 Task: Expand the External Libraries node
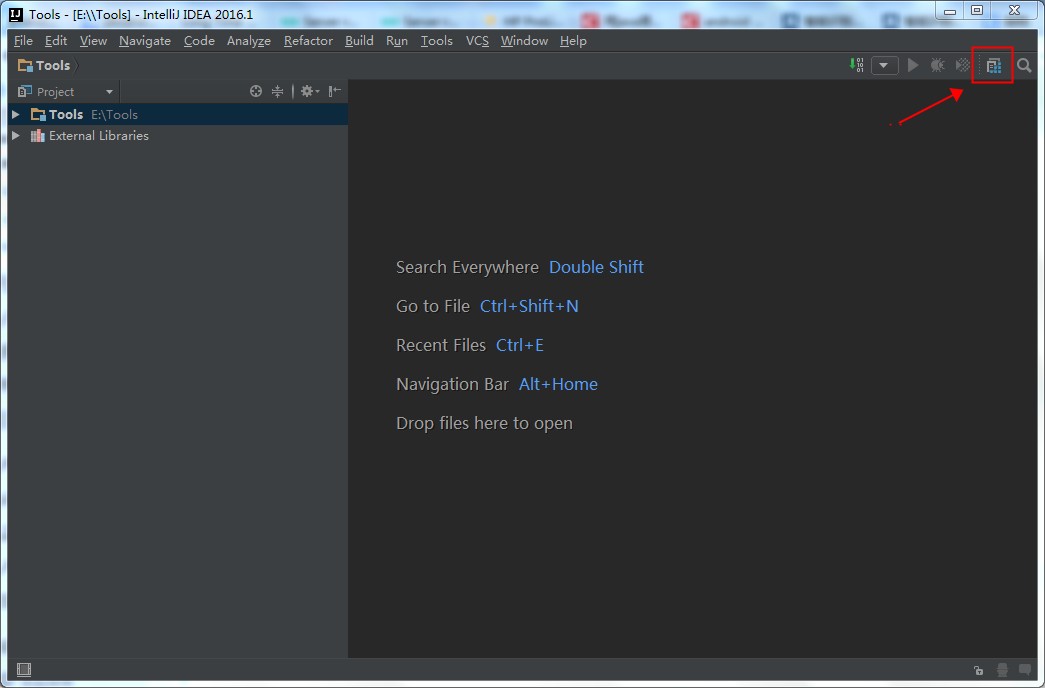[16, 135]
